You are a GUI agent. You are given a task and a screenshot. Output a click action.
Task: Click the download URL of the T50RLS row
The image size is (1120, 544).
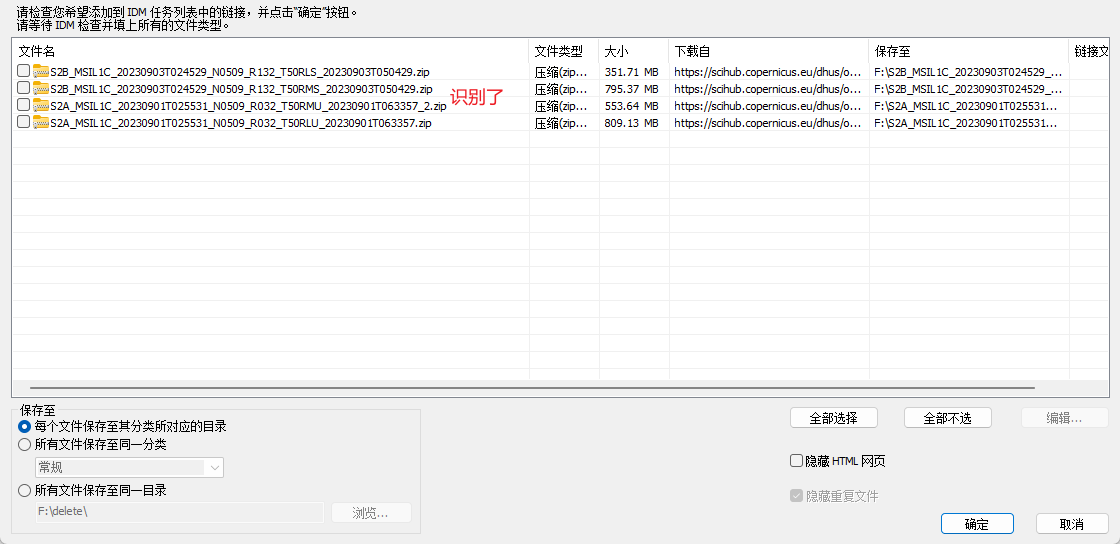768,71
